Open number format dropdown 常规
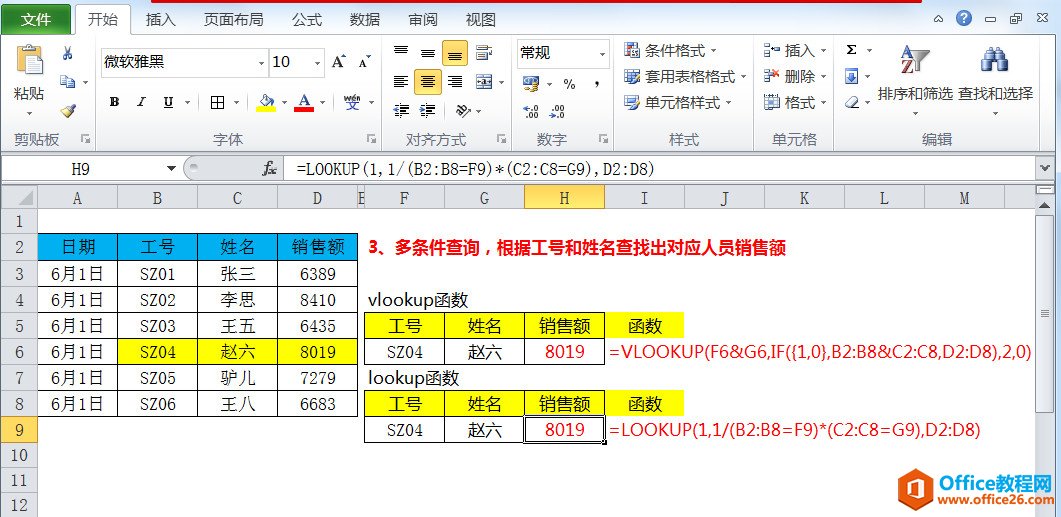The image size is (1061, 517). point(602,53)
